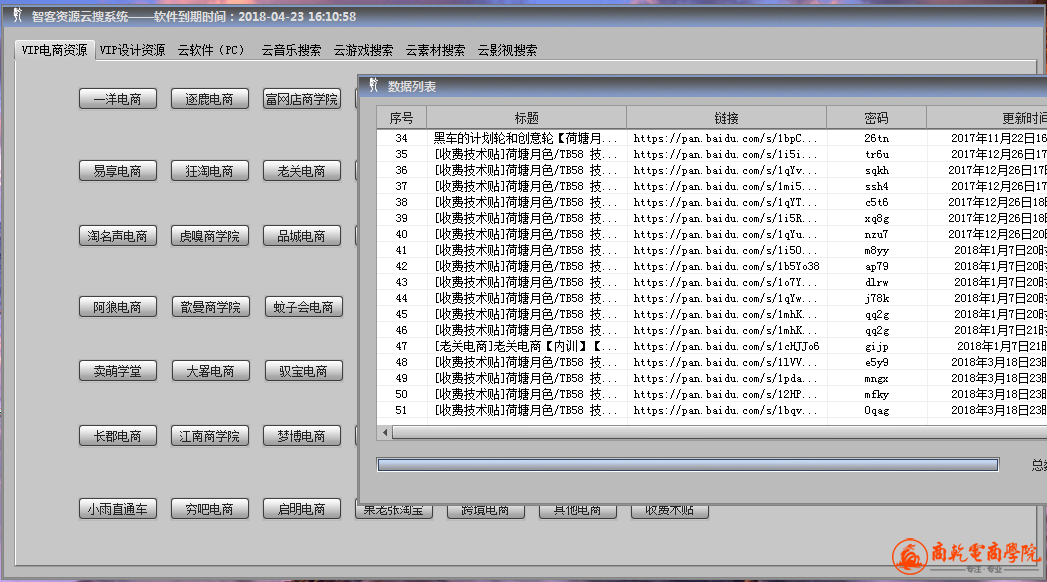Click the data list horizontal scrollbar track
The image size is (1047, 582).
click(720, 432)
